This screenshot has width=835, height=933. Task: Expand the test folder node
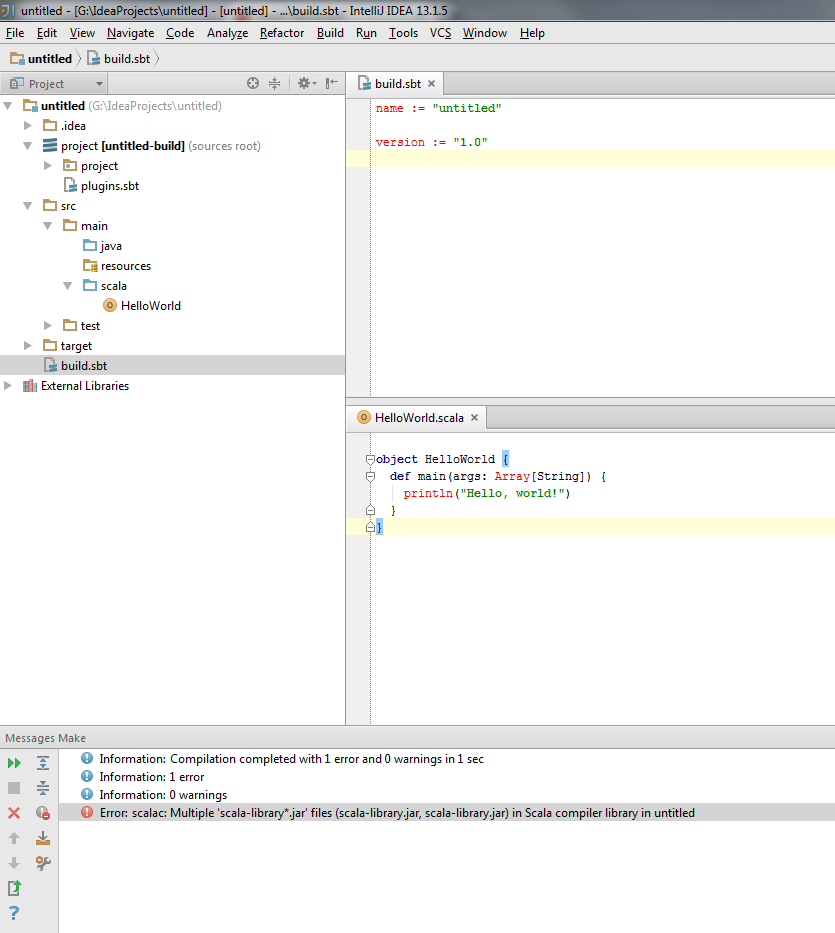coord(48,325)
